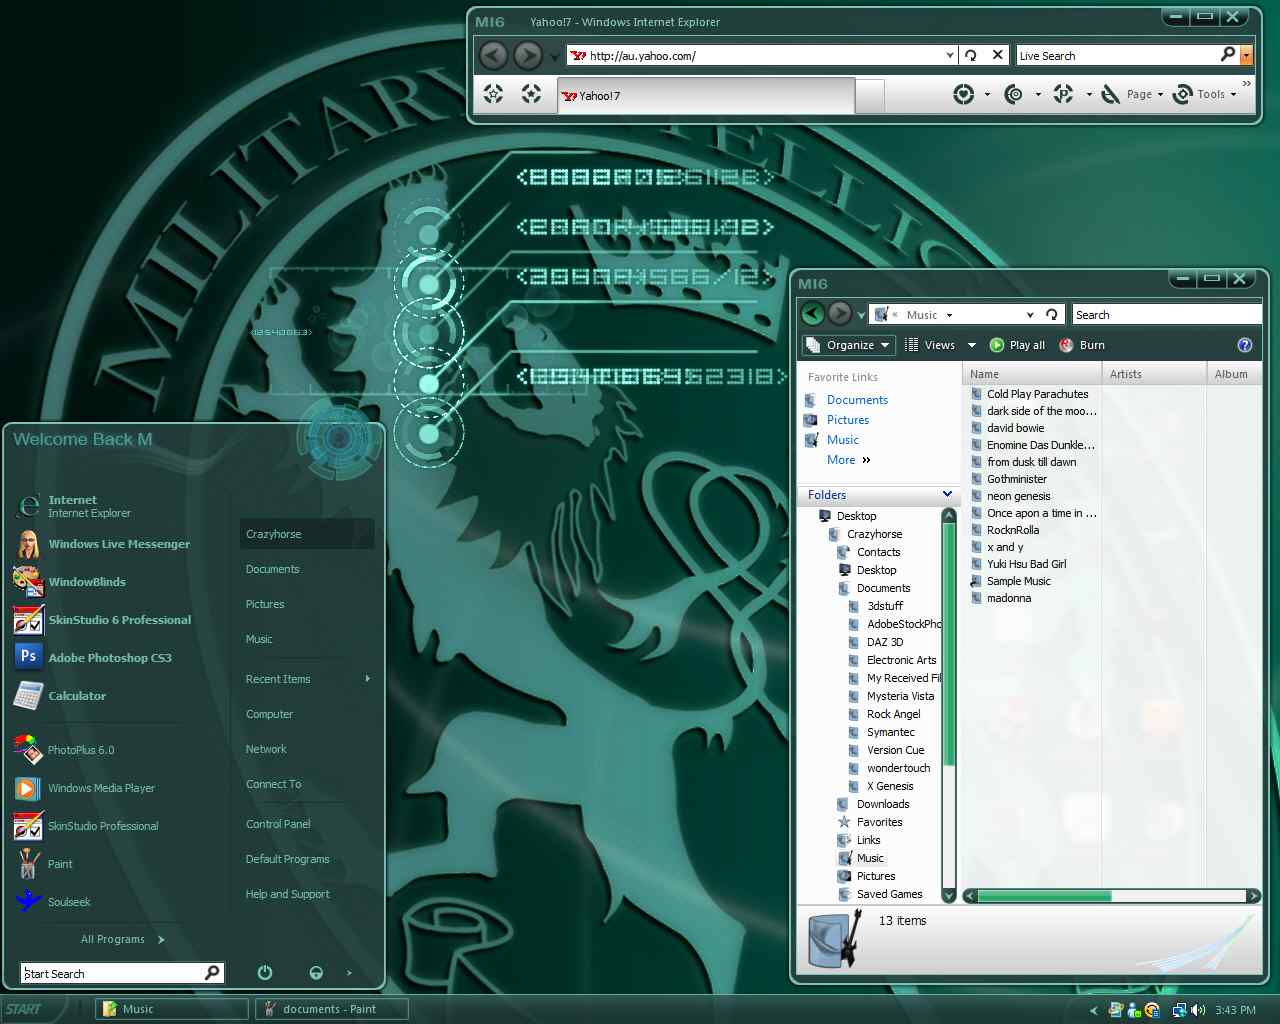Screen dimensions: 1280x1024
Task: Go back in the Music explorer window
Action: (x=813, y=314)
